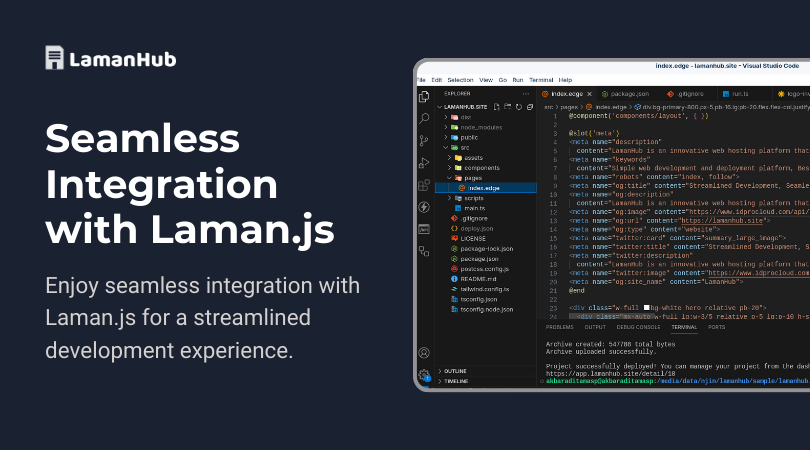Click 'Archive uploaded successfully.' terminal line
This screenshot has height=450, width=810.
pyautogui.click(x=601, y=352)
